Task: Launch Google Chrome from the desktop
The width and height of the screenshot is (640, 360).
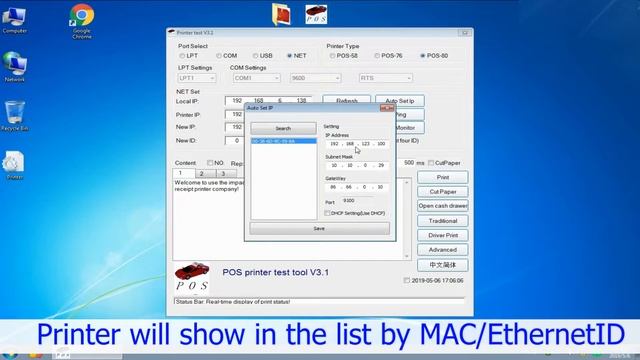Action: click(x=82, y=21)
